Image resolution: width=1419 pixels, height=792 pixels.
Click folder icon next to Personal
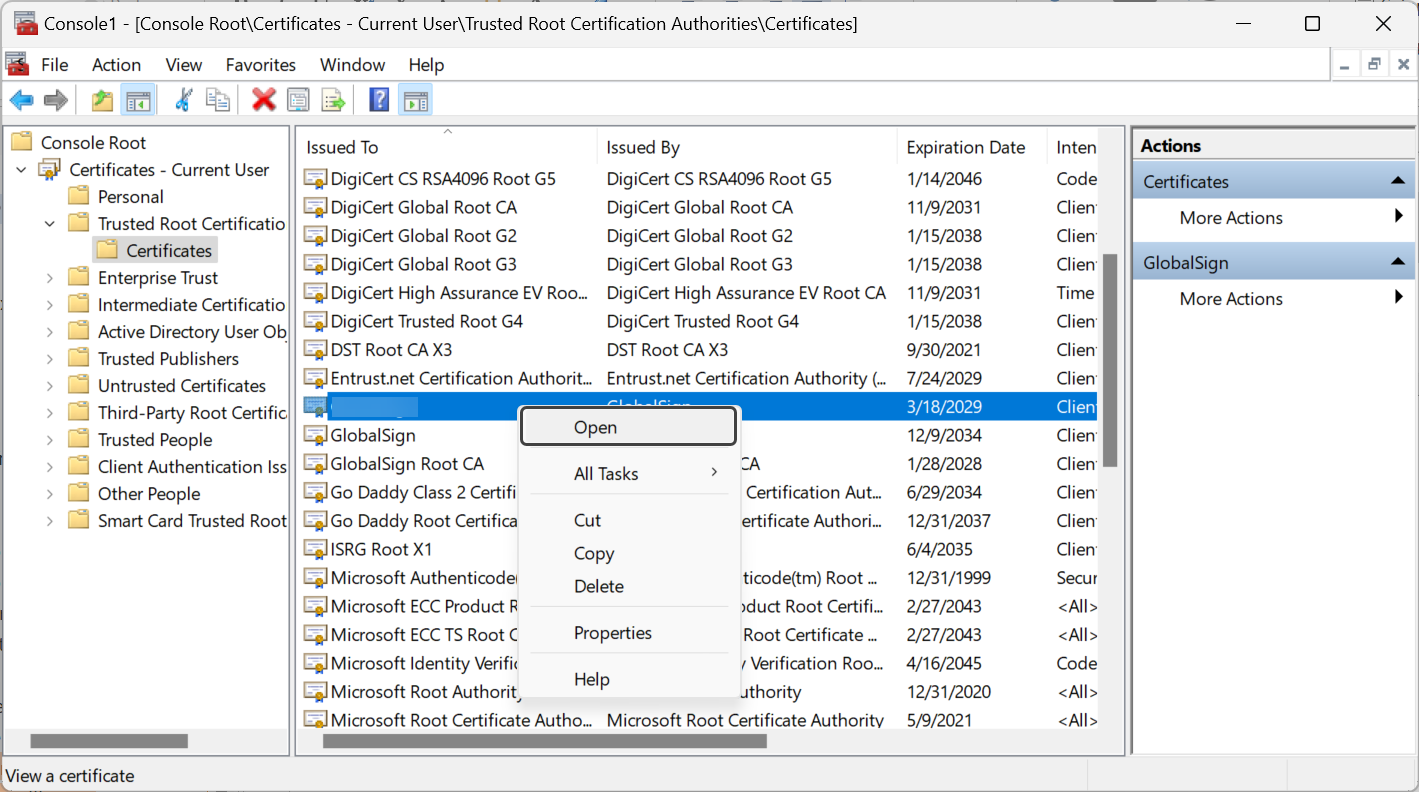pos(79,196)
